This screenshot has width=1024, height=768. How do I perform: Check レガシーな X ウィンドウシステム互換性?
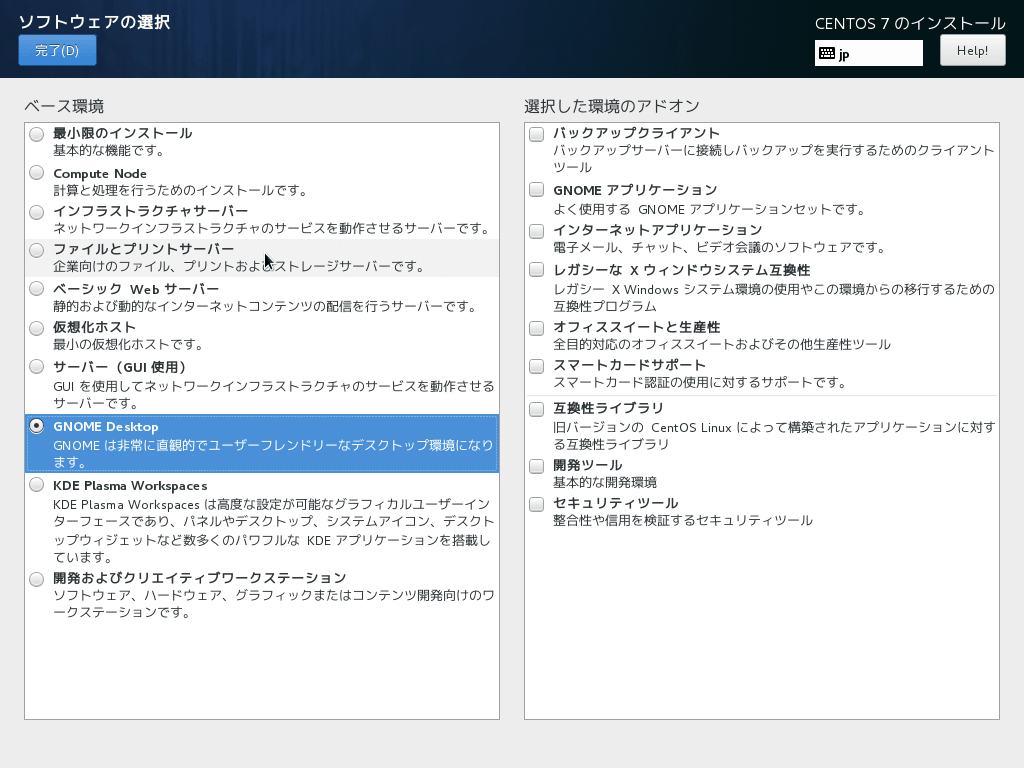536,269
